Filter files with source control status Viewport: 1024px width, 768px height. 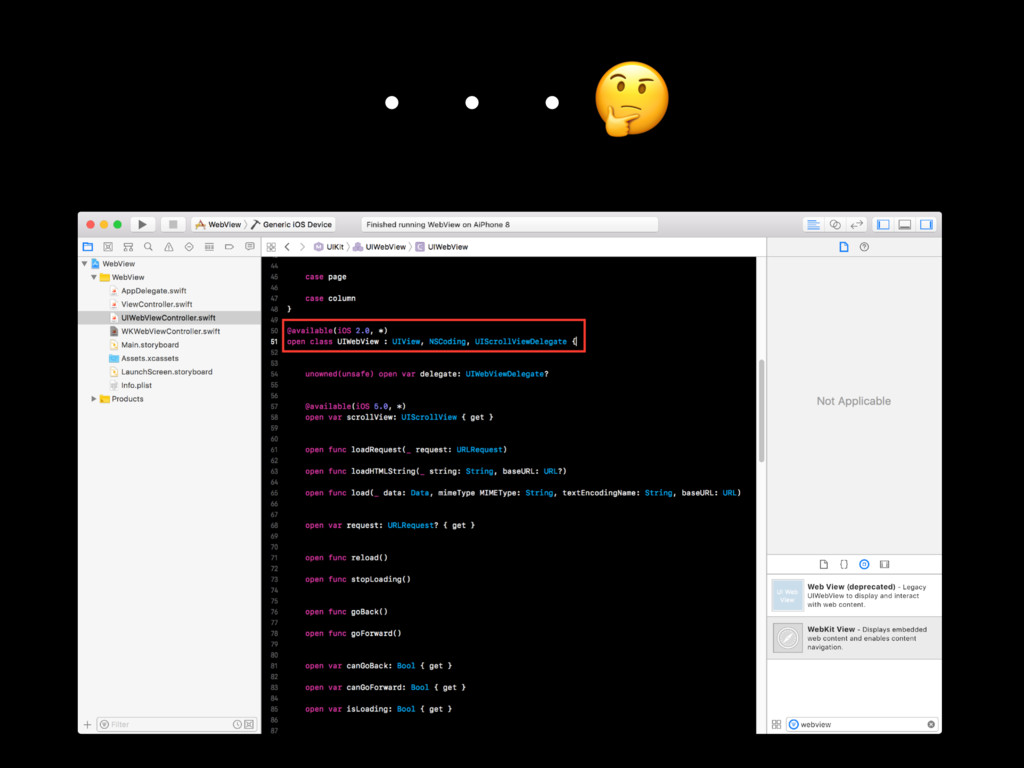(249, 724)
